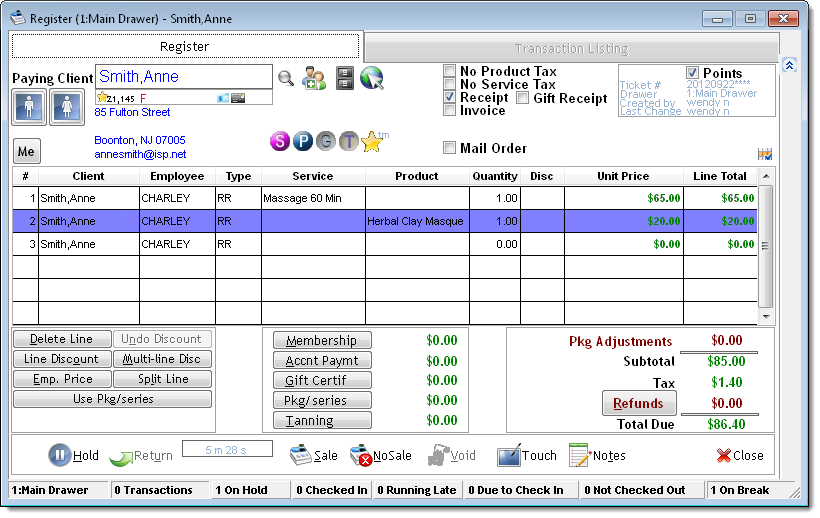This screenshot has width=820, height=518.
Task: Click the magnifier client search icon
Action: point(286,78)
